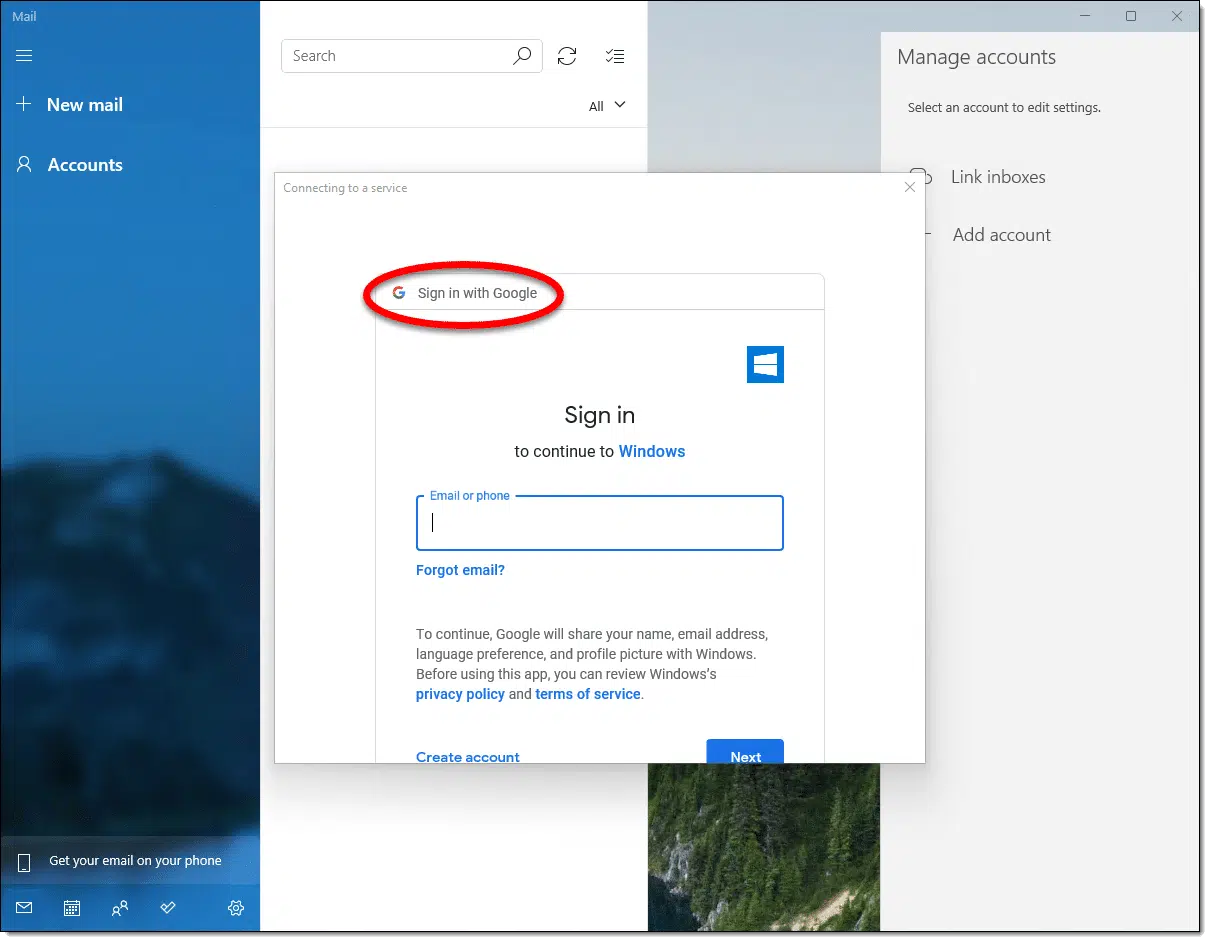
Task: Click the Email or phone field
Action: click(599, 523)
